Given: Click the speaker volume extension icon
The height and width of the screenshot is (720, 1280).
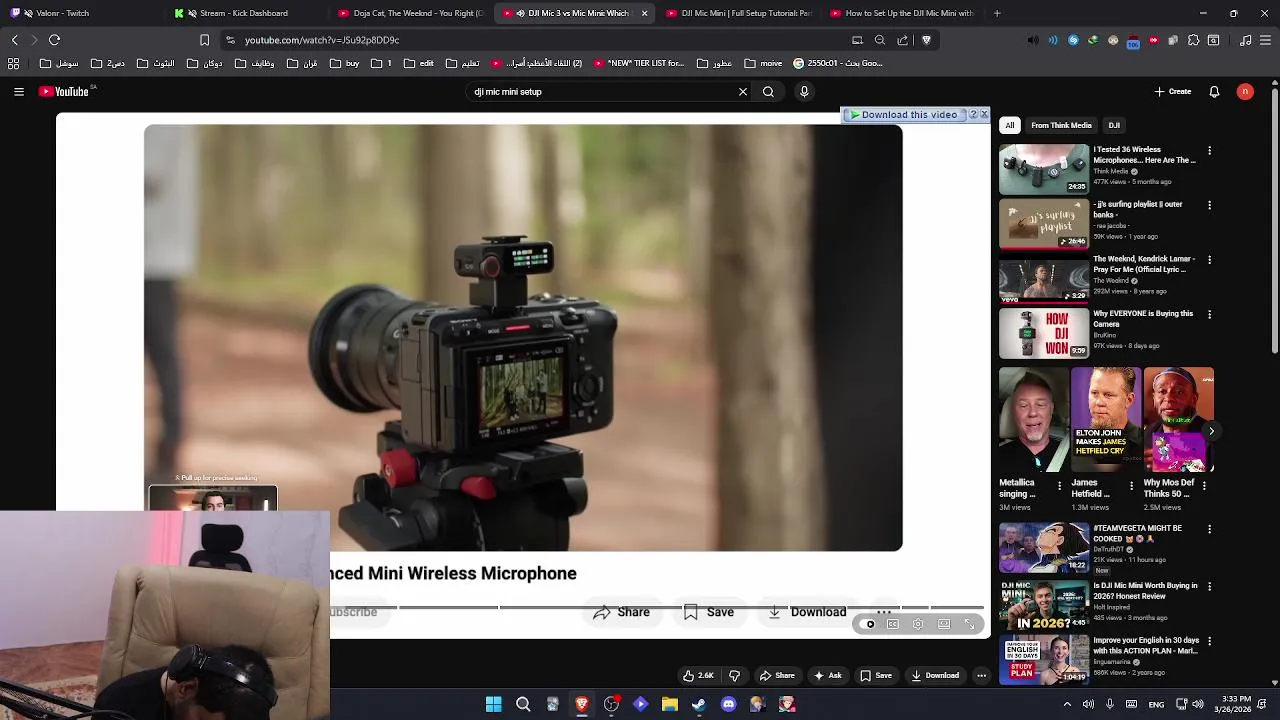Looking at the screenshot, I should [1033, 40].
